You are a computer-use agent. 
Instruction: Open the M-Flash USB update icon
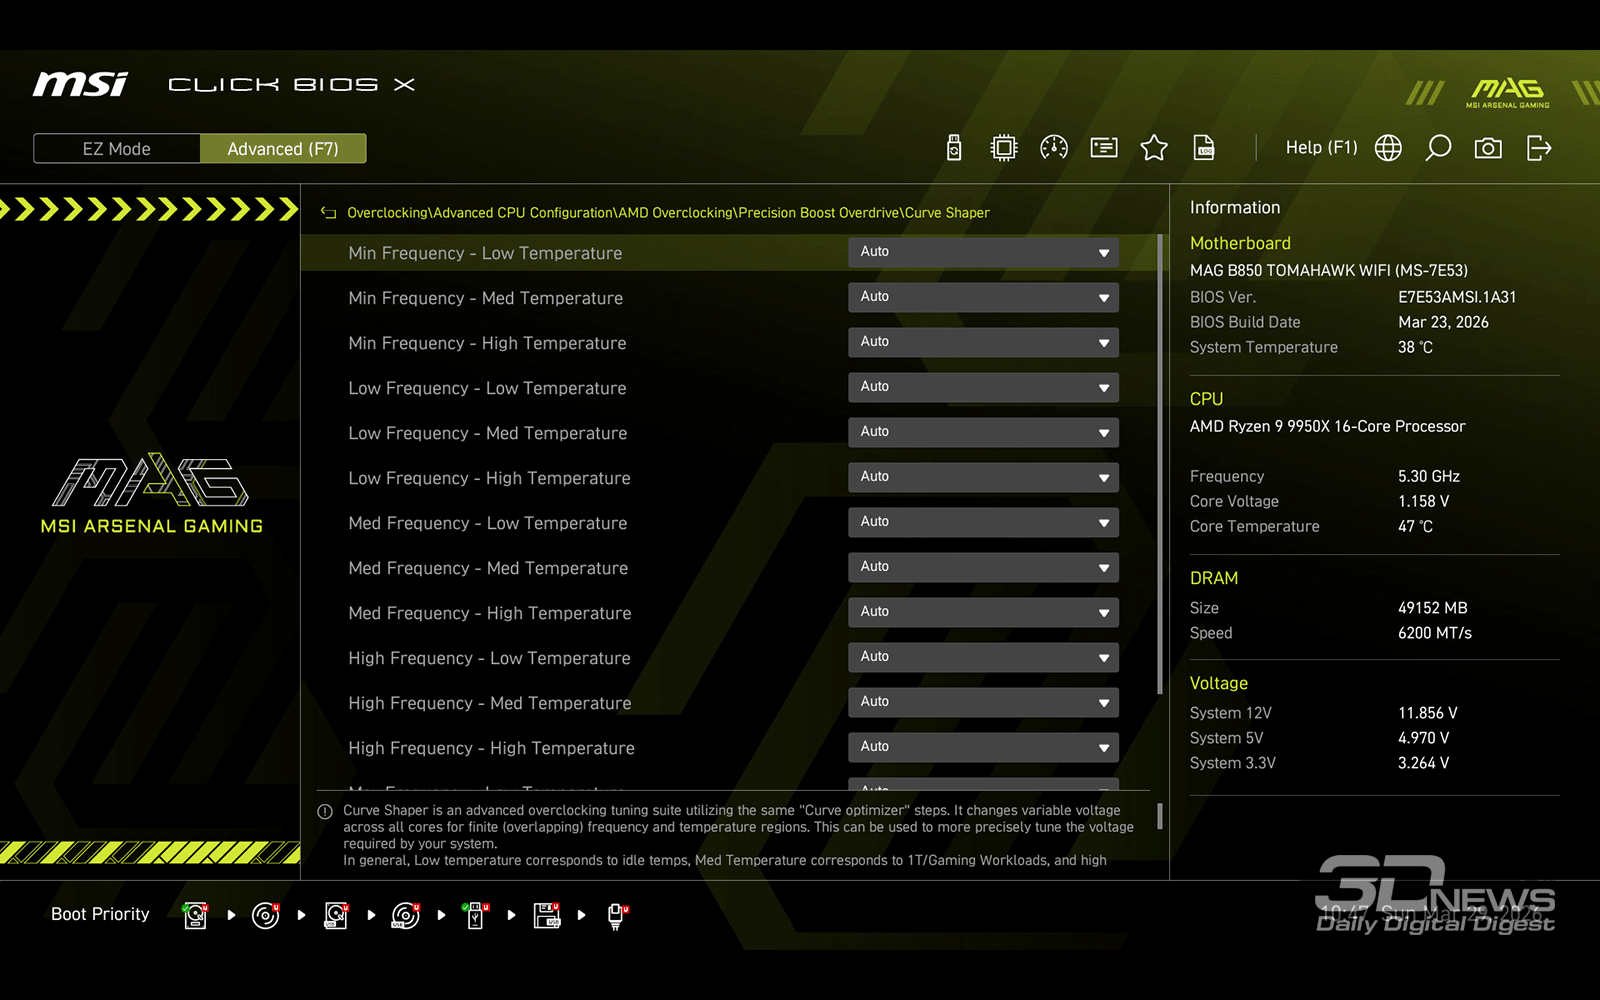pyautogui.click(x=954, y=148)
